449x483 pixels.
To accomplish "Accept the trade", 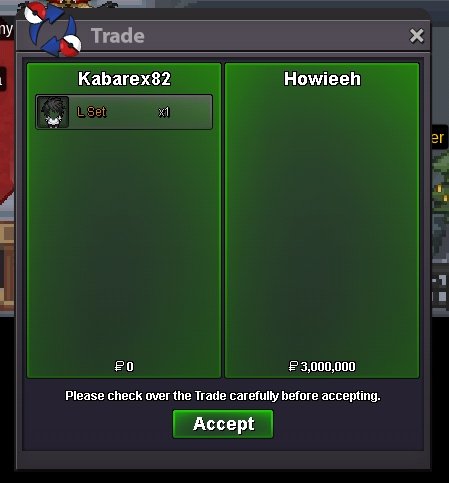I will tap(223, 424).
